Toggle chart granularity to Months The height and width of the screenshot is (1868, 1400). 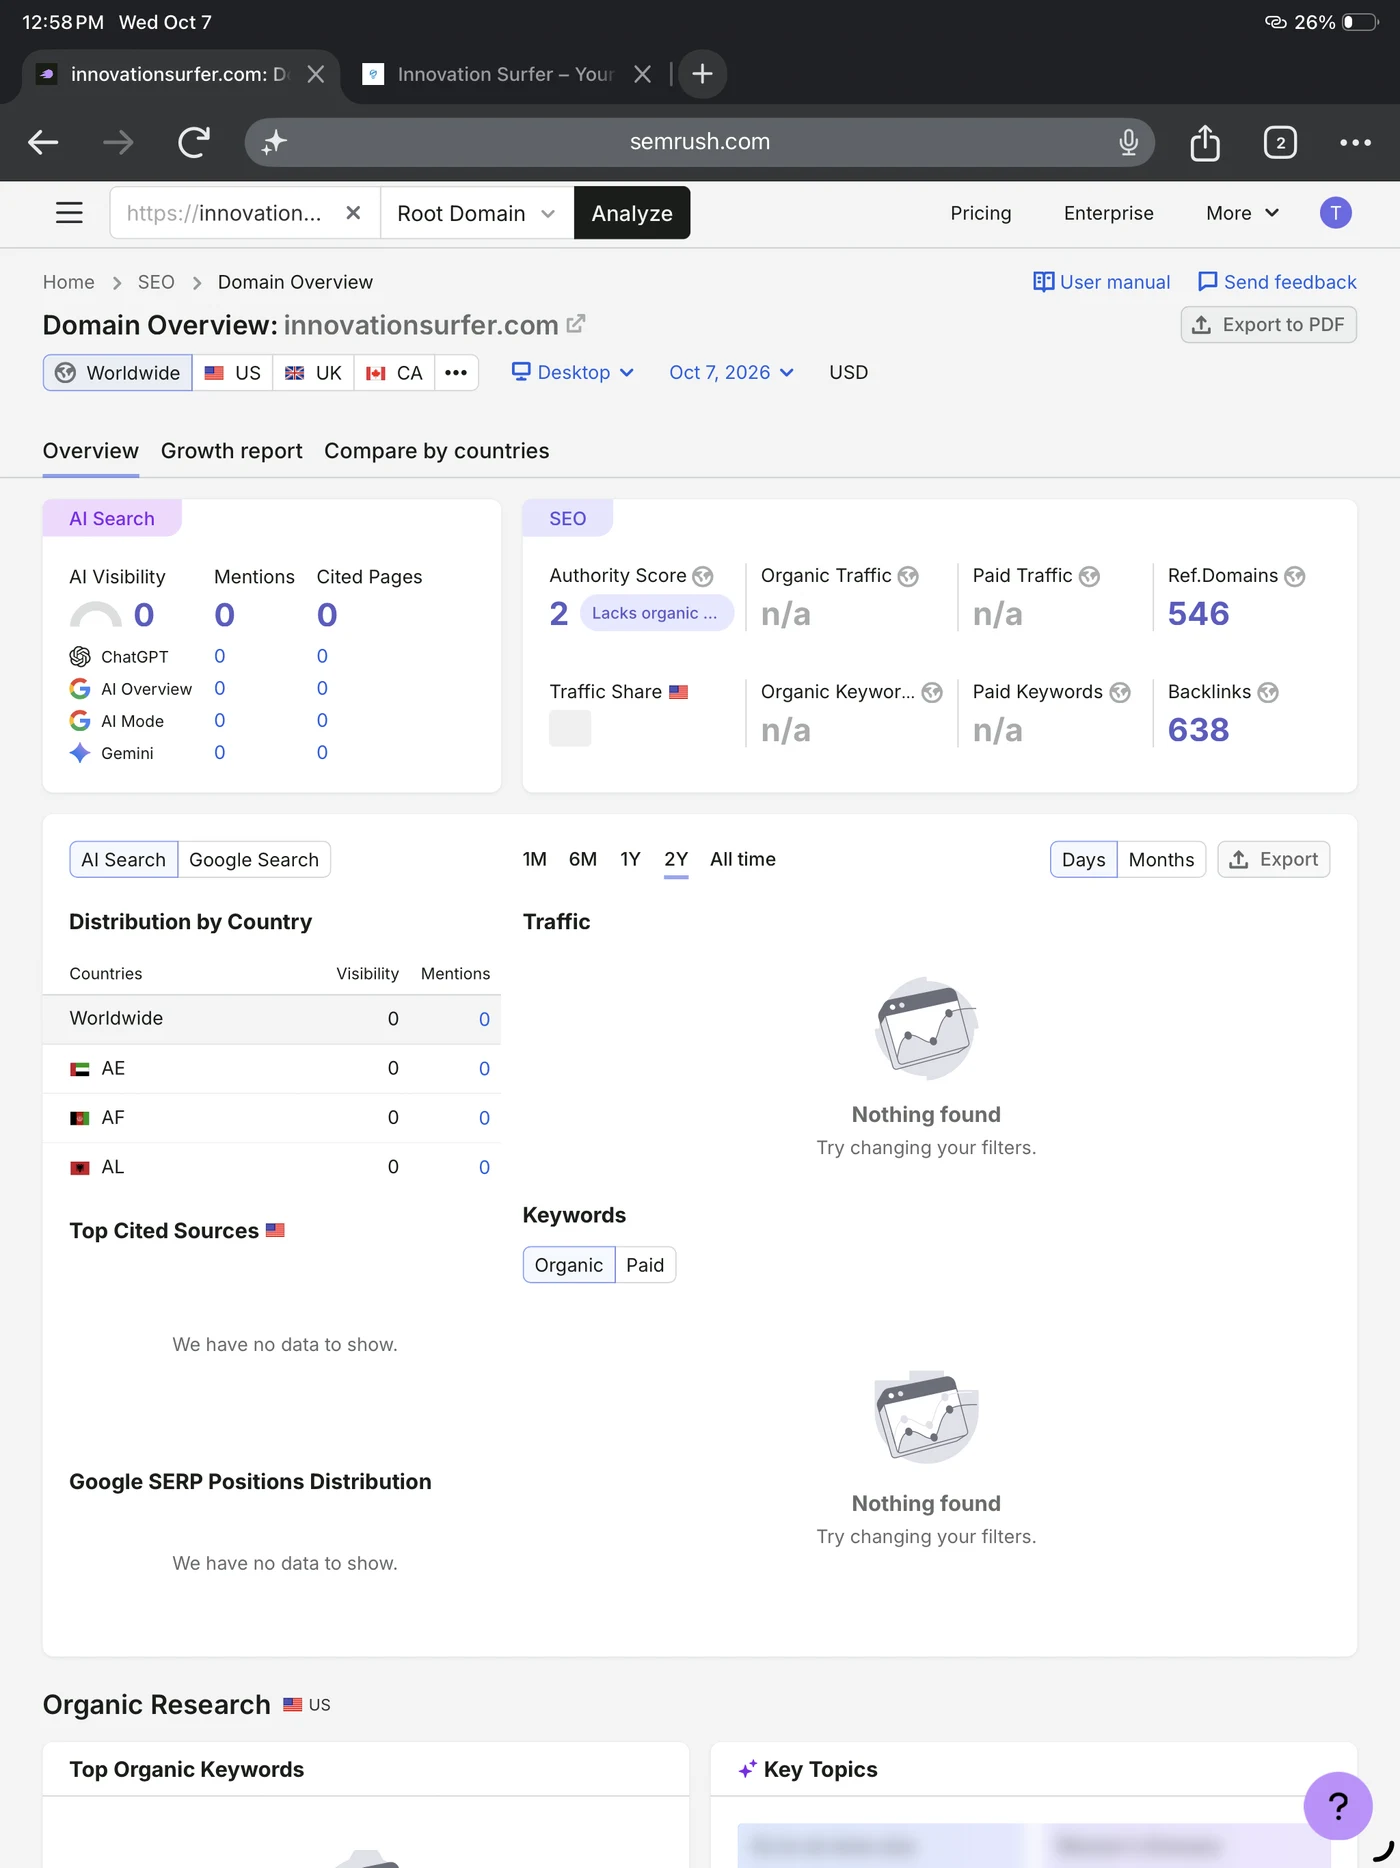click(1161, 860)
